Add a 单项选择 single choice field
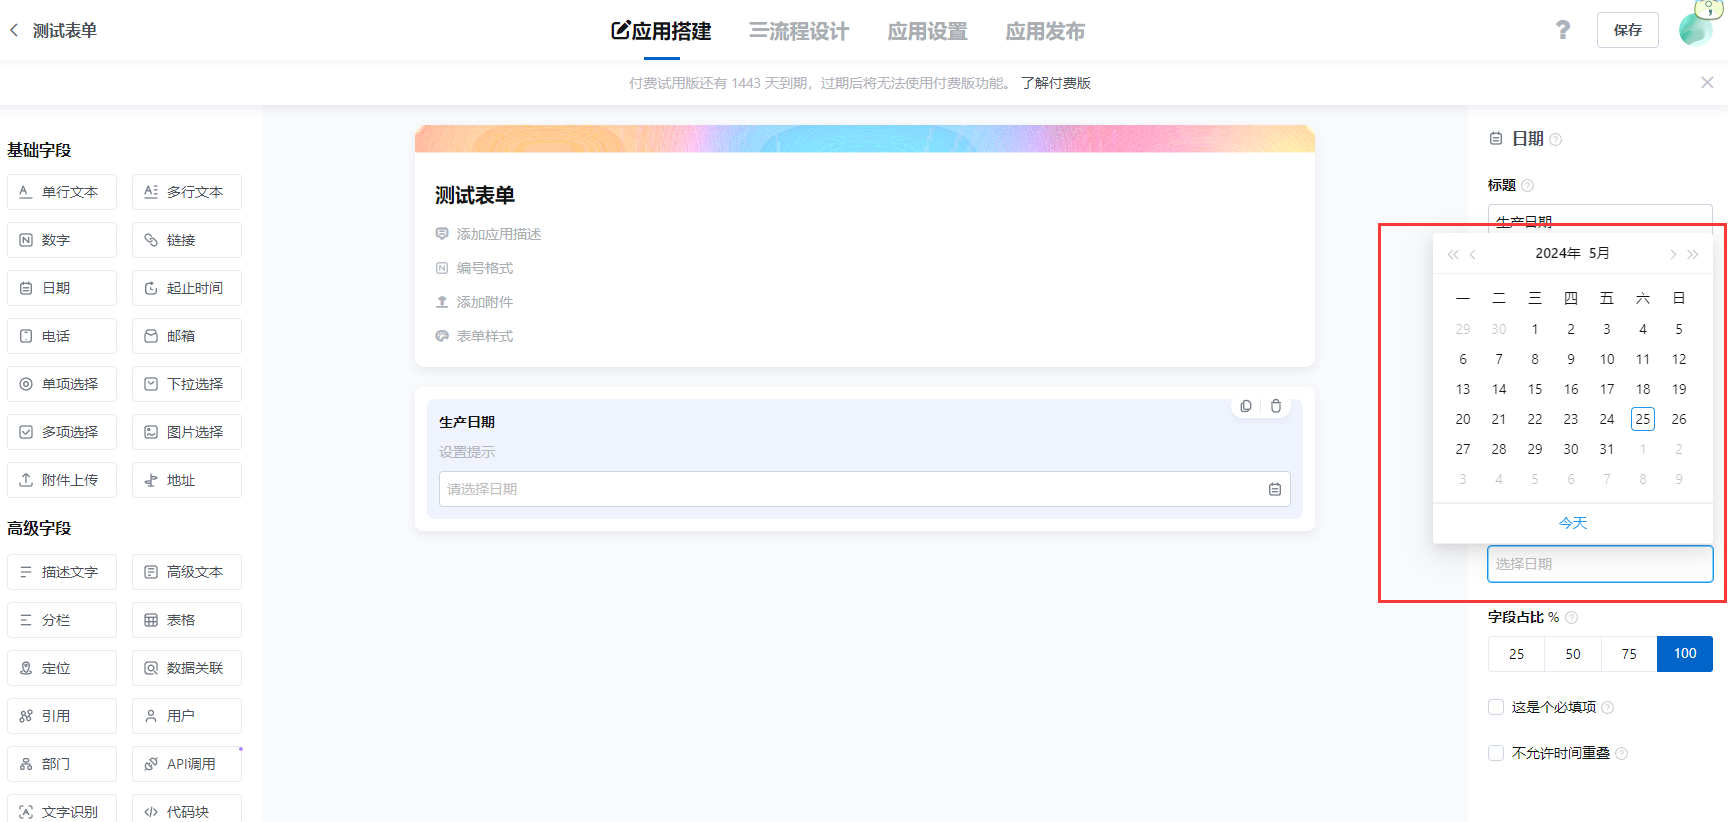Viewport: 1728px width, 822px height. point(62,384)
